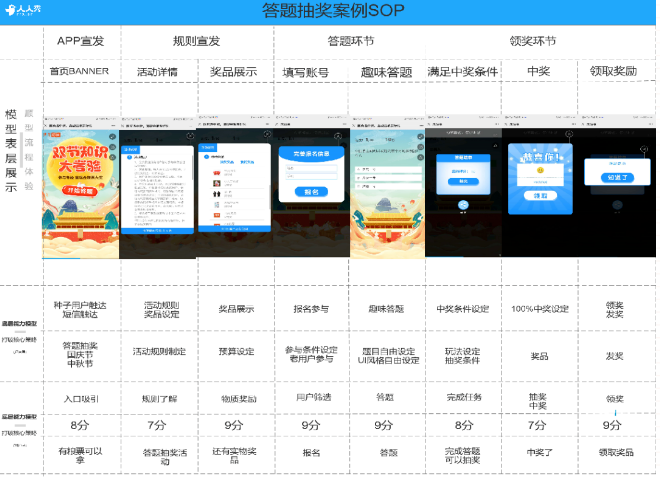This screenshot has height=477, width=660.
Task: Select the 填写账号 column header
Action: [x=306, y=73]
